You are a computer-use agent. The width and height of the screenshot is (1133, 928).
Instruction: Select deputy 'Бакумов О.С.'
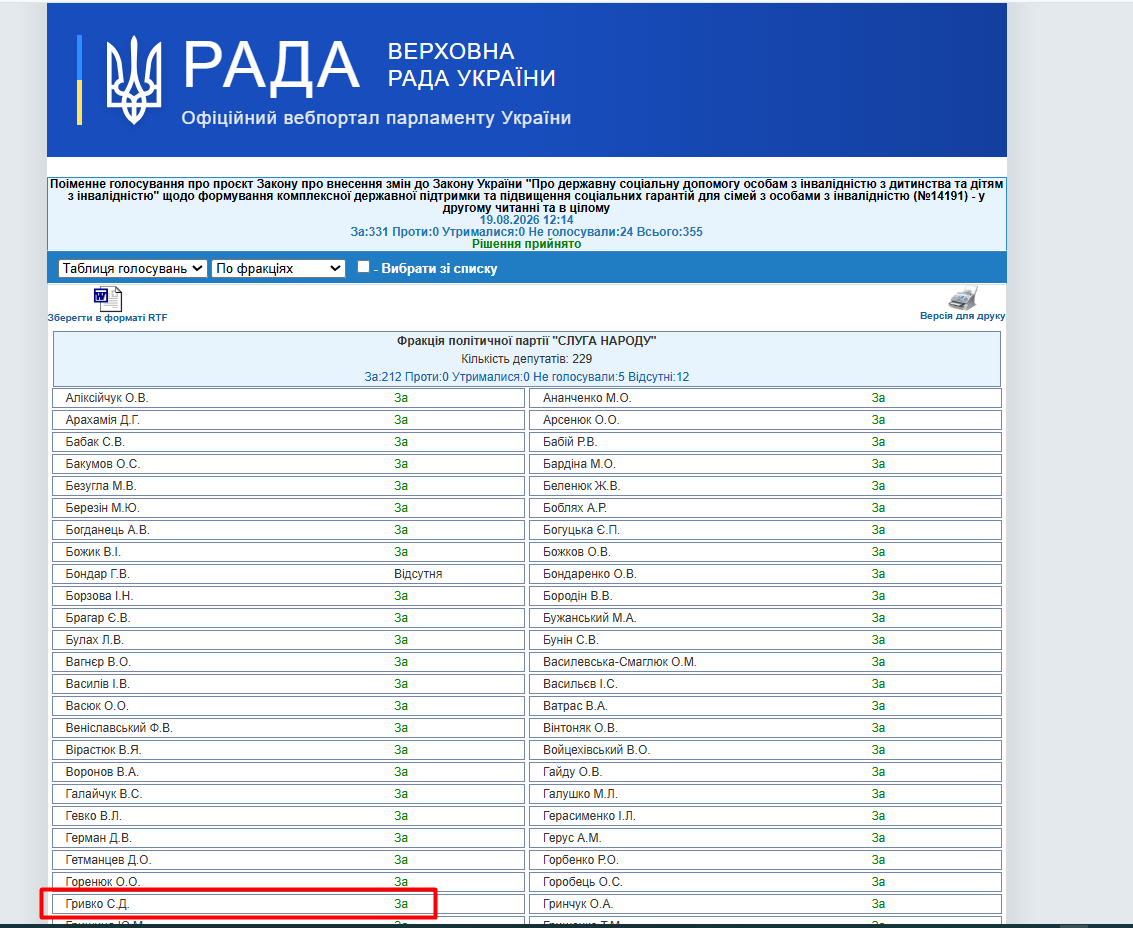pos(103,464)
